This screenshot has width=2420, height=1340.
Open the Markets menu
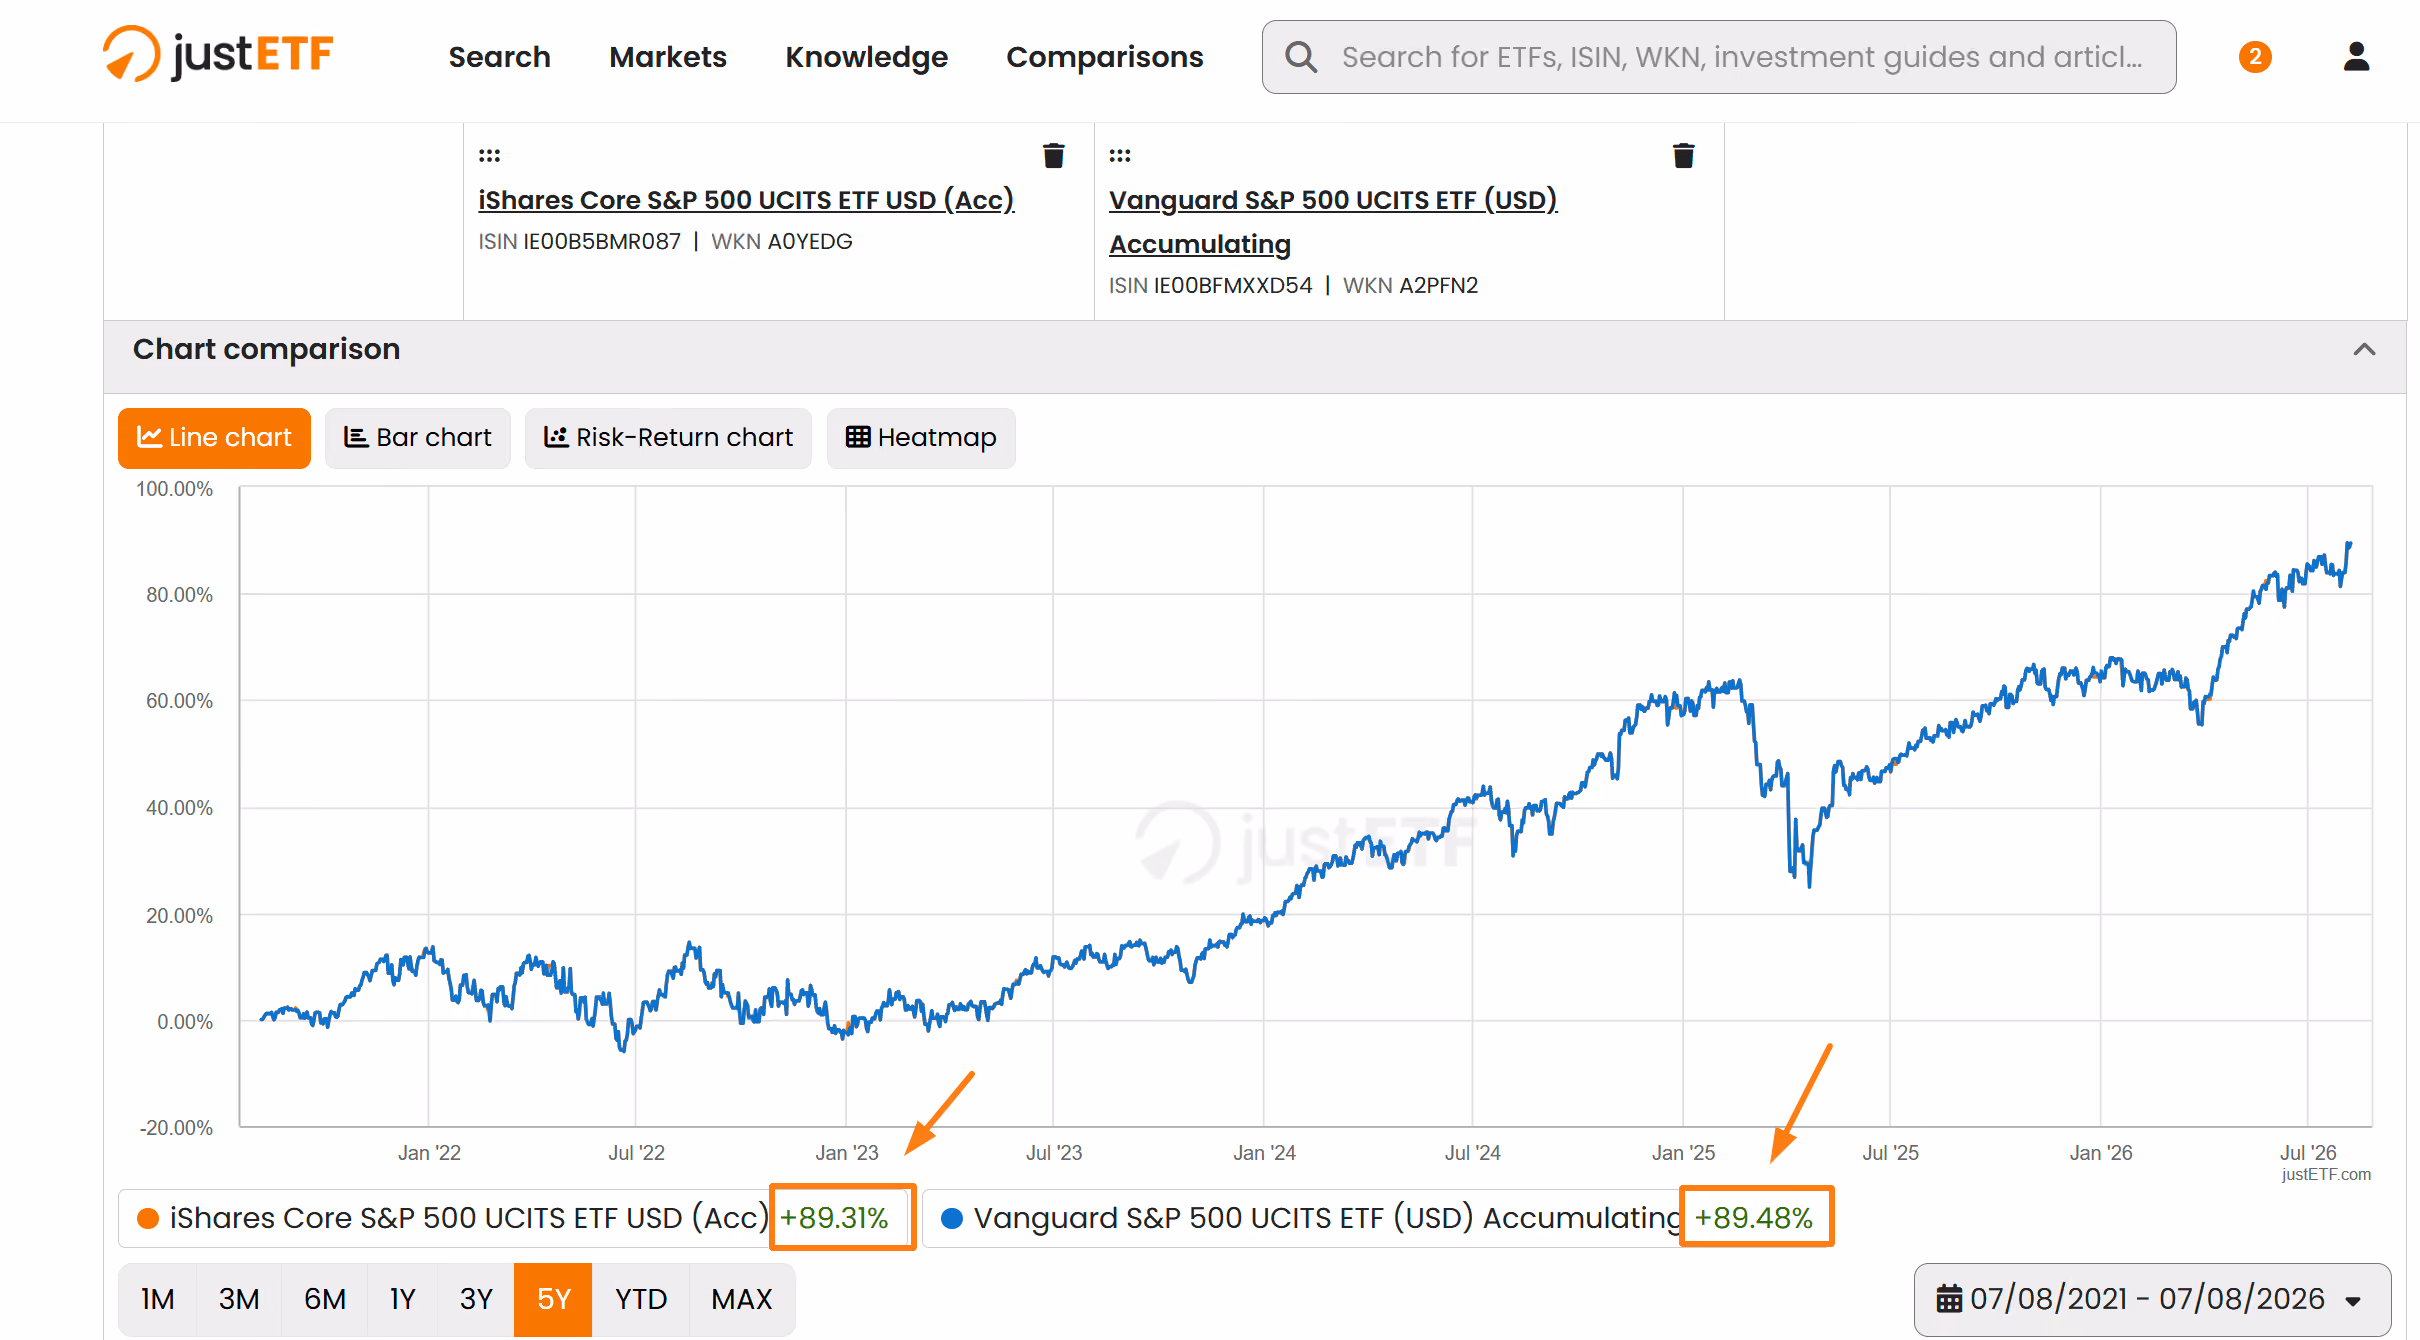668,57
